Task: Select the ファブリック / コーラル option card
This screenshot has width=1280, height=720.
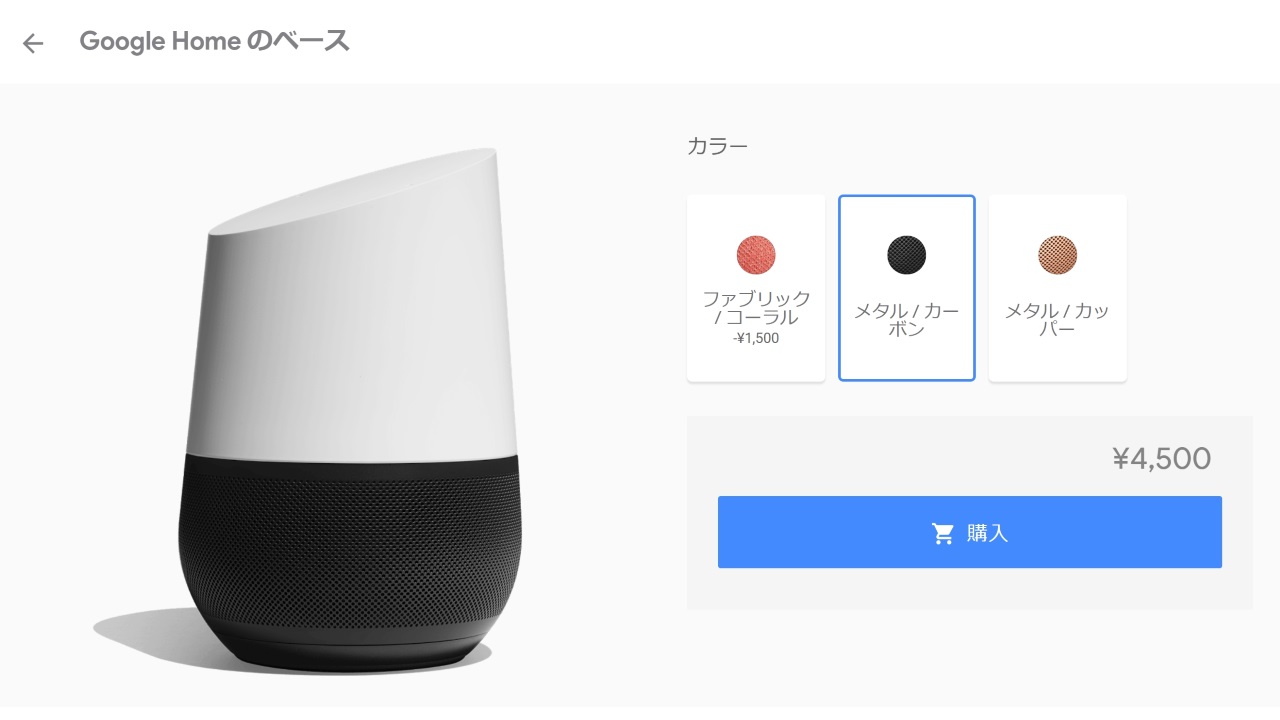Action: coord(756,288)
